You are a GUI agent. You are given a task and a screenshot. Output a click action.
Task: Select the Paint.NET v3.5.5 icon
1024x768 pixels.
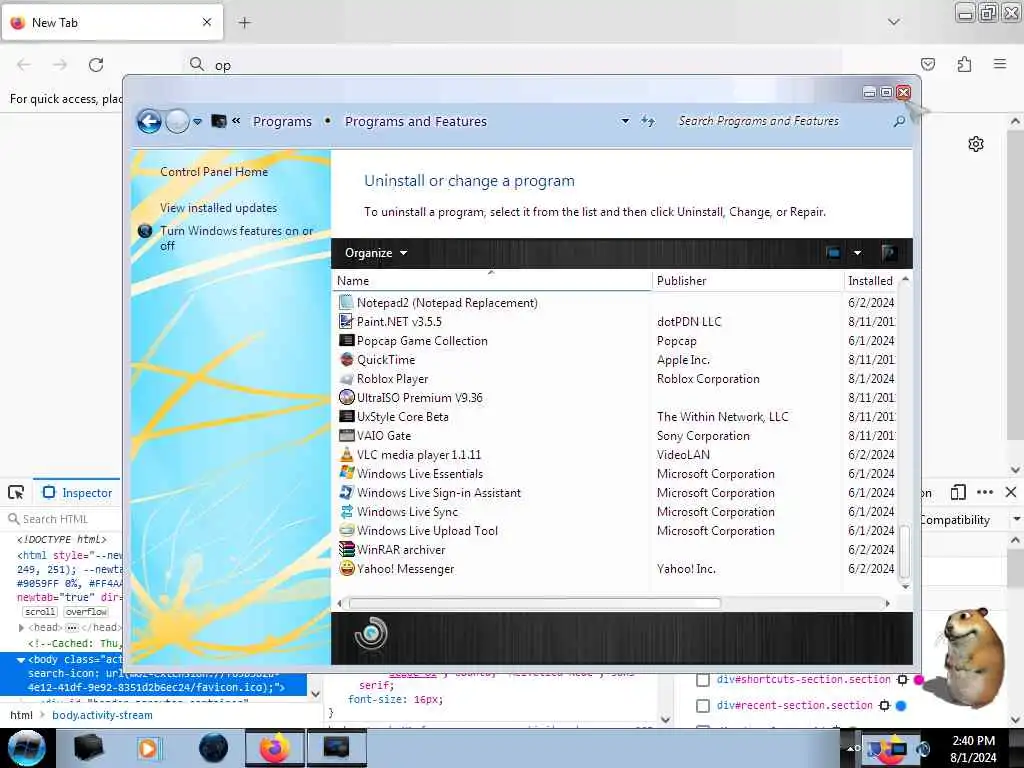point(346,321)
